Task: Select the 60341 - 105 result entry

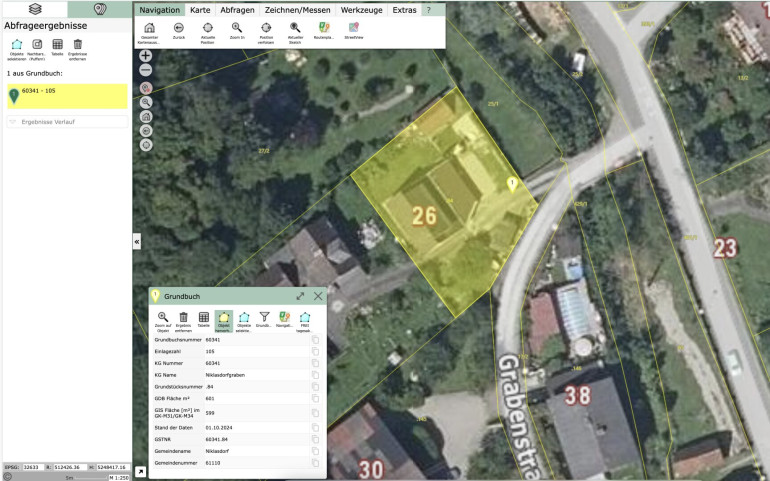Action: click(x=65, y=95)
